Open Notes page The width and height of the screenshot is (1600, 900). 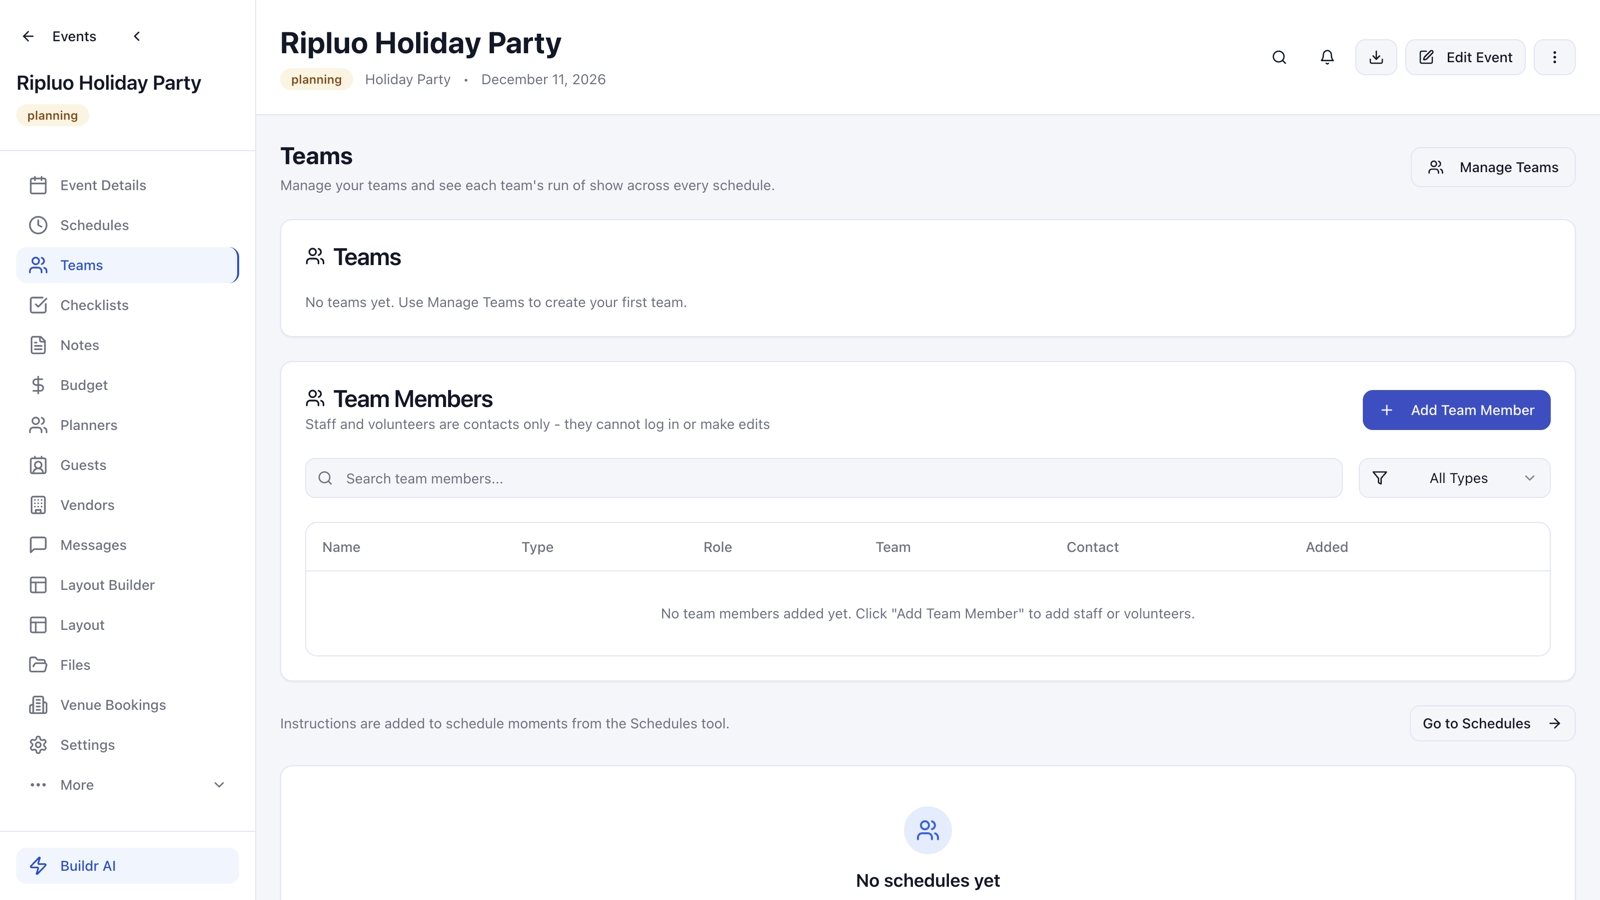(128, 345)
